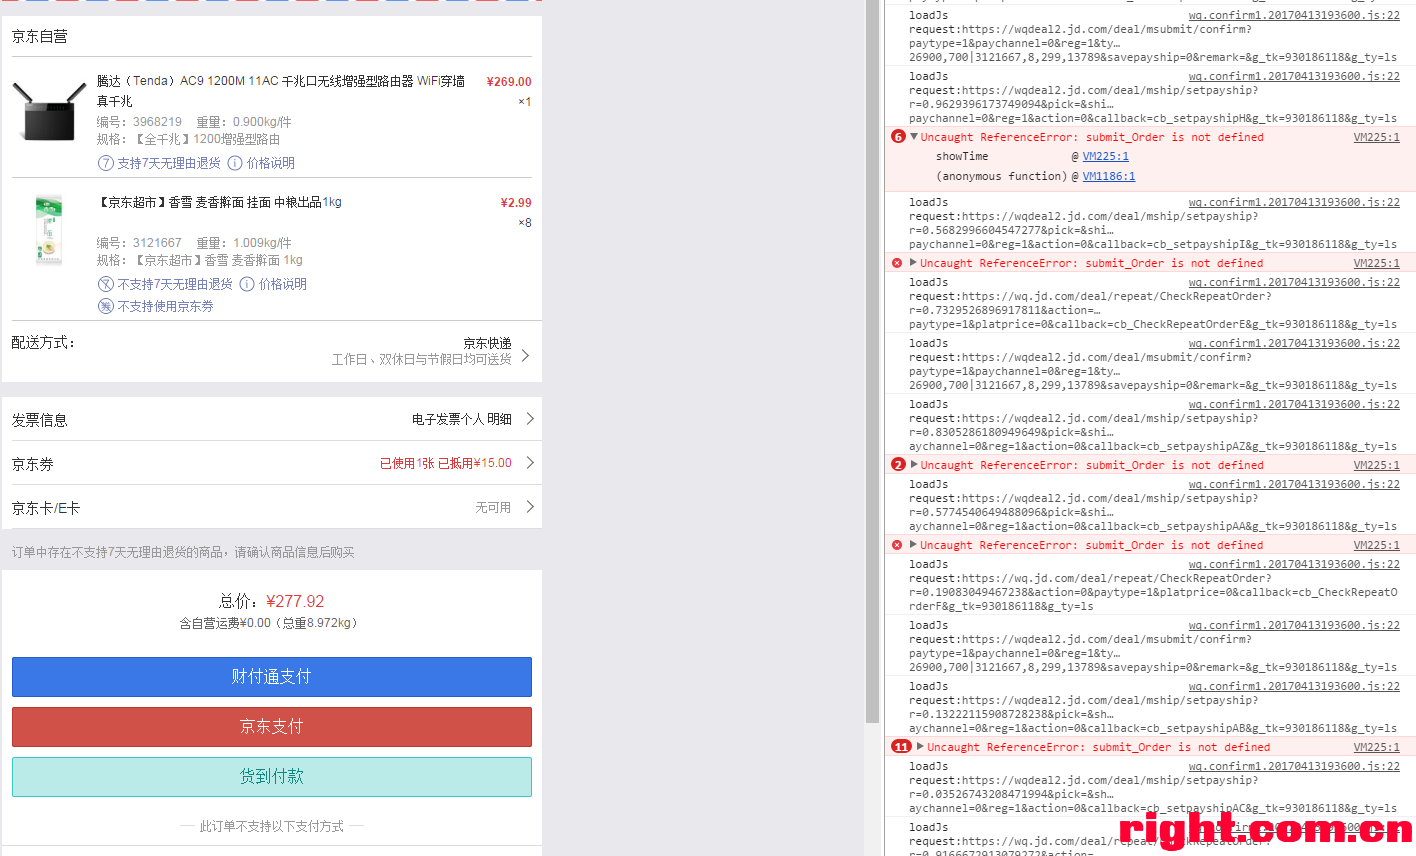Viewport: 1416px width, 856px height.
Task: Choose 货到付款 cash on delivery
Action: click(272, 777)
